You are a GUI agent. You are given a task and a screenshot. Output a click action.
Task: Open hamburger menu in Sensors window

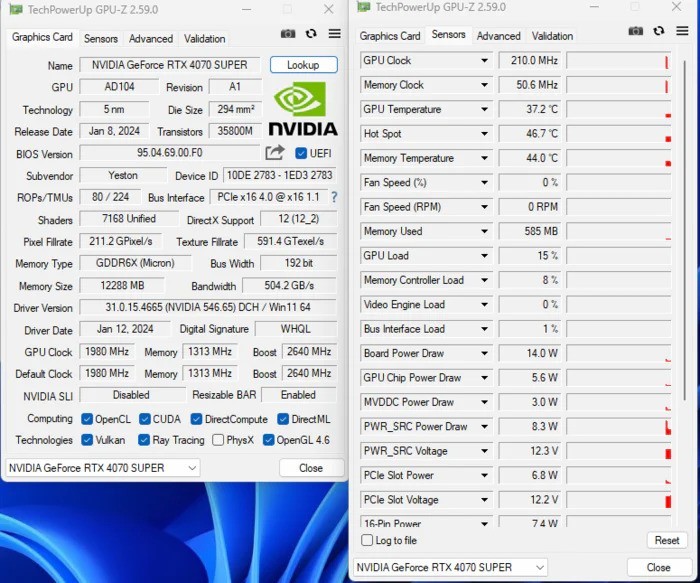pos(682,31)
